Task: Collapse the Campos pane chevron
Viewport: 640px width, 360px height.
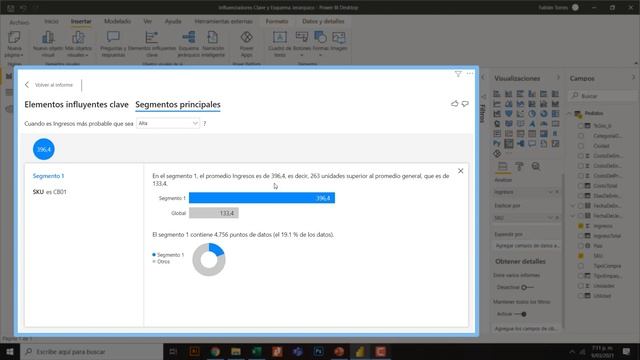Action: pyautogui.click(x=633, y=78)
